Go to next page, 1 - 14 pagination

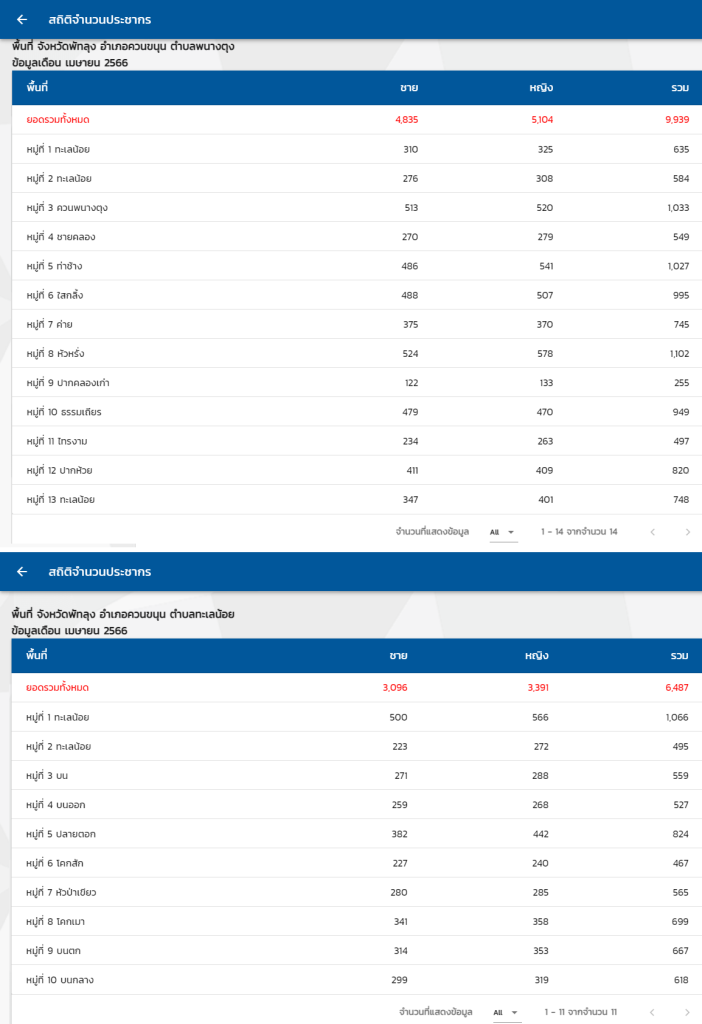(x=687, y=532)
